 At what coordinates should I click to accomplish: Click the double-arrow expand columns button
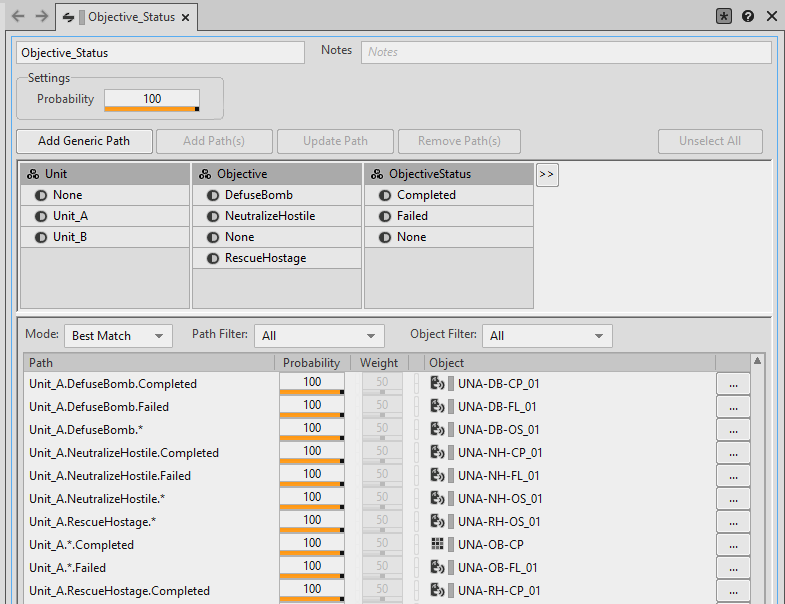point(547,174)
